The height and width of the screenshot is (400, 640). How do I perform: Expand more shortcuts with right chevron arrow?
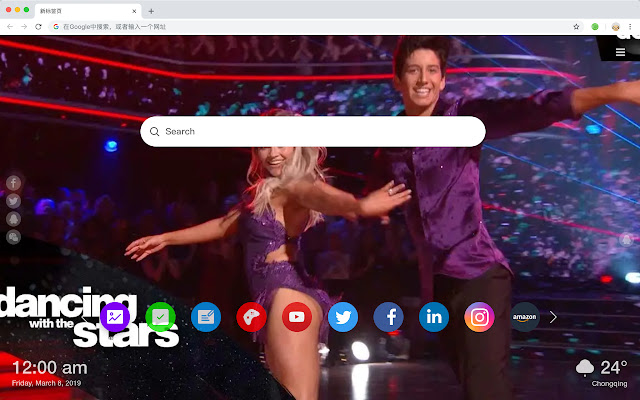pos(553,317)
